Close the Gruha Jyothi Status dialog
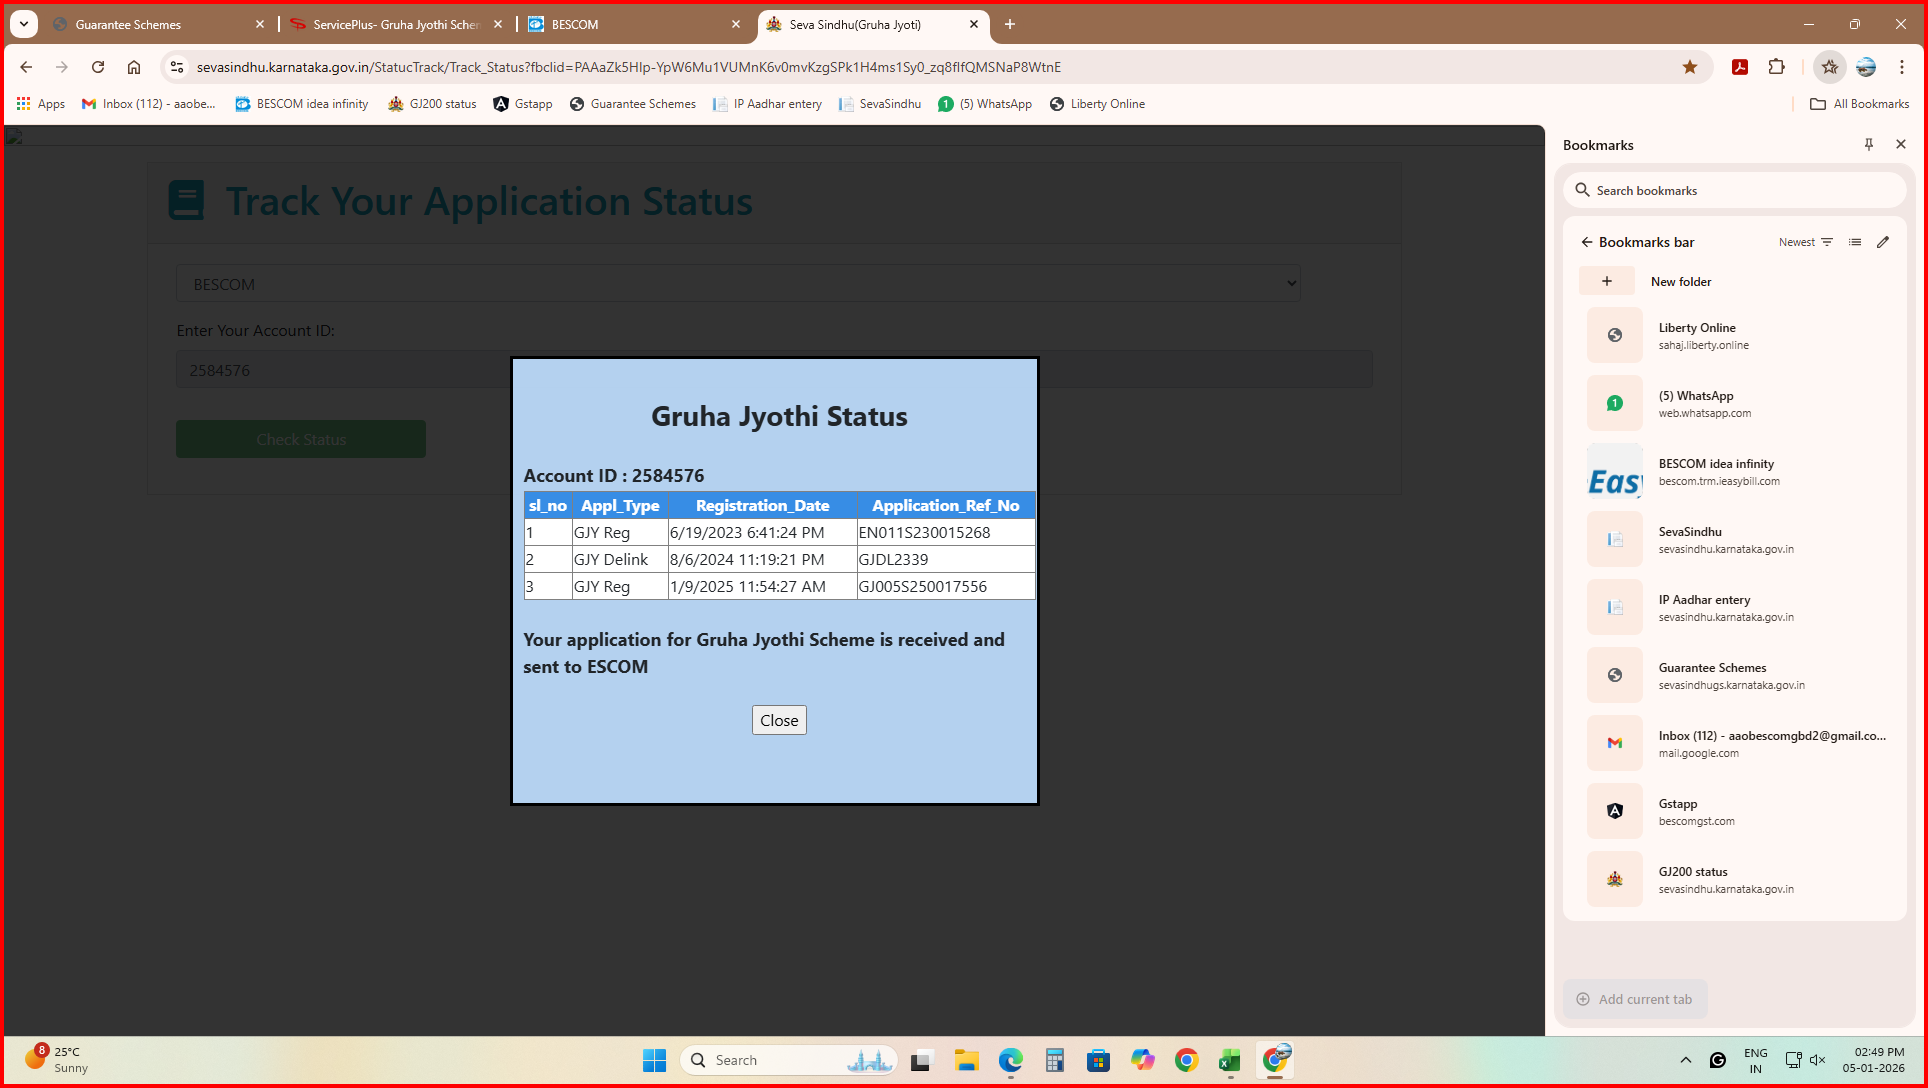 (779, 720)
